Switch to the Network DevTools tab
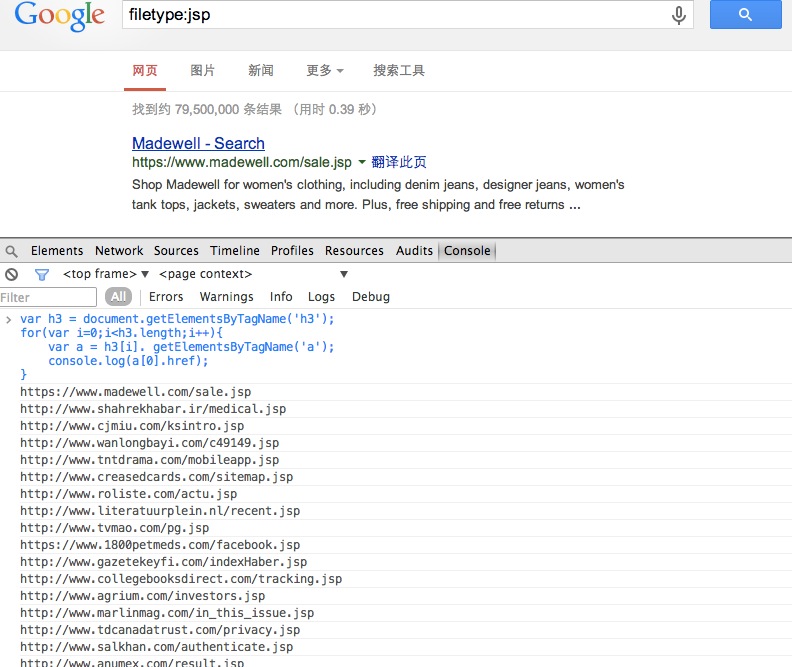The height and width of the screenshot is (667, 792). click(x=119, y=250)
